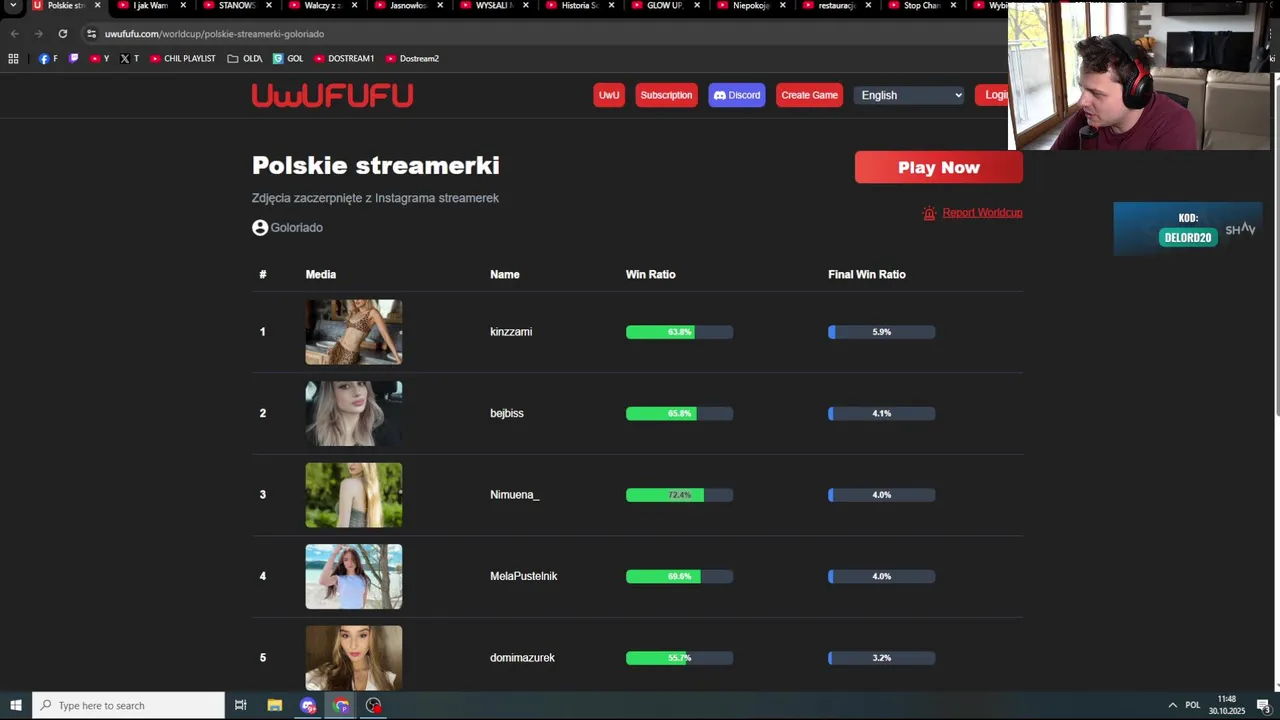Viewport: 1280px width, 720px height.
Task: Open domimazurek's thumbnail image
Action: (354, 658)
